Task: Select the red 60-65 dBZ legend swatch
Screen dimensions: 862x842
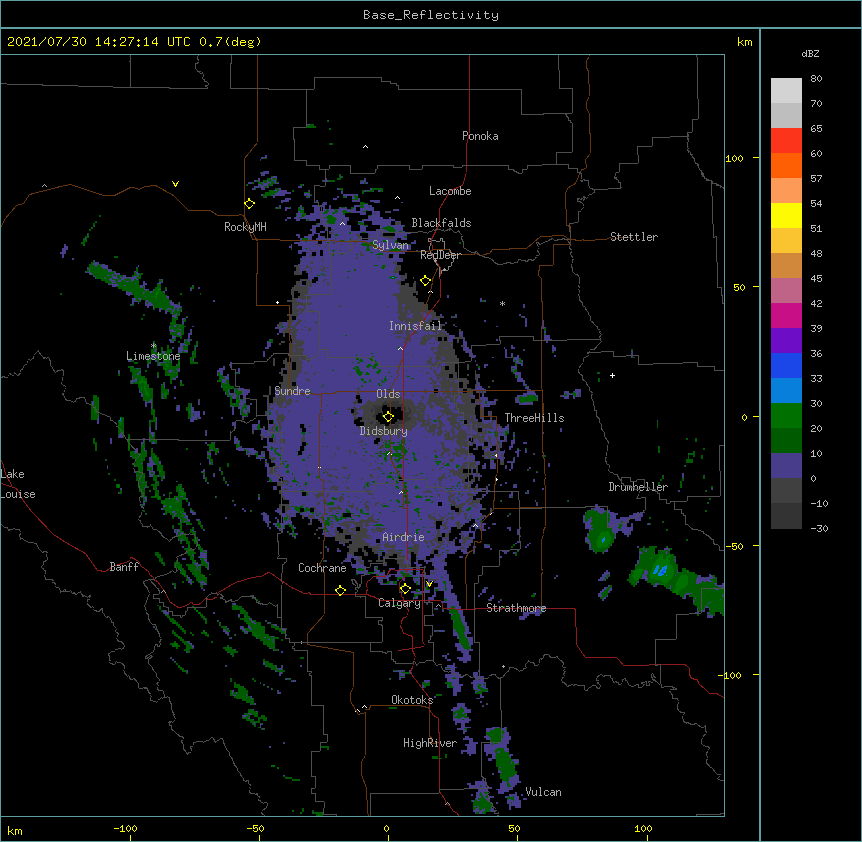Action: (x=786, y=140)
